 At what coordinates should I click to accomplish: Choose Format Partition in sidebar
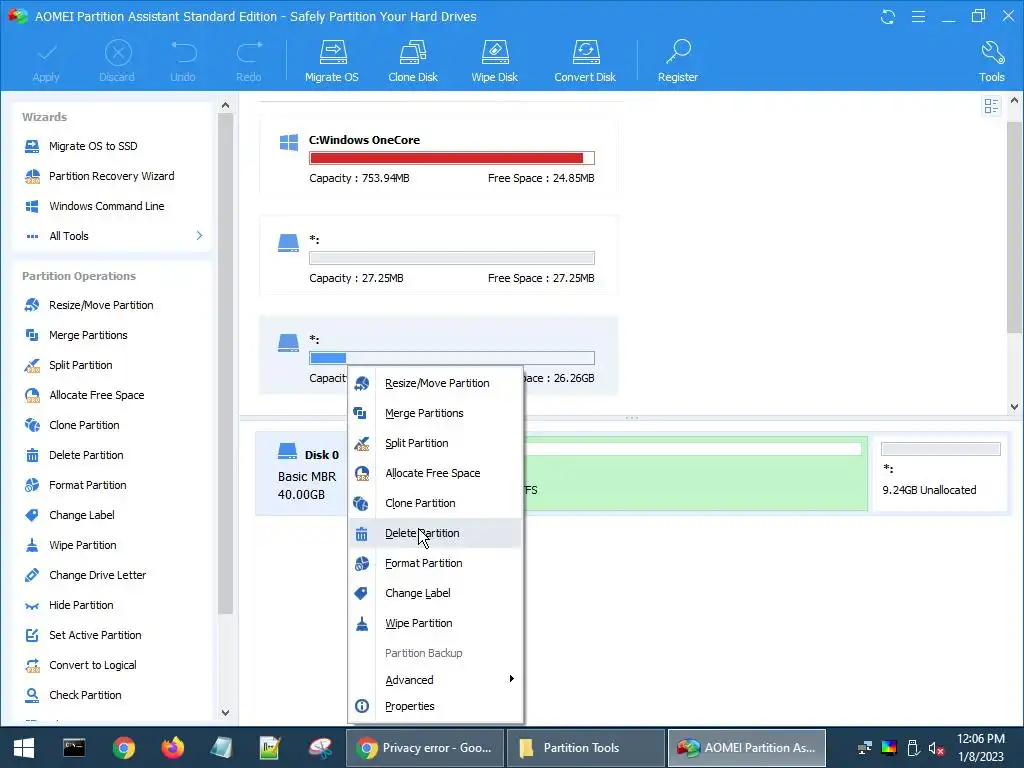[x=88, y=485]
